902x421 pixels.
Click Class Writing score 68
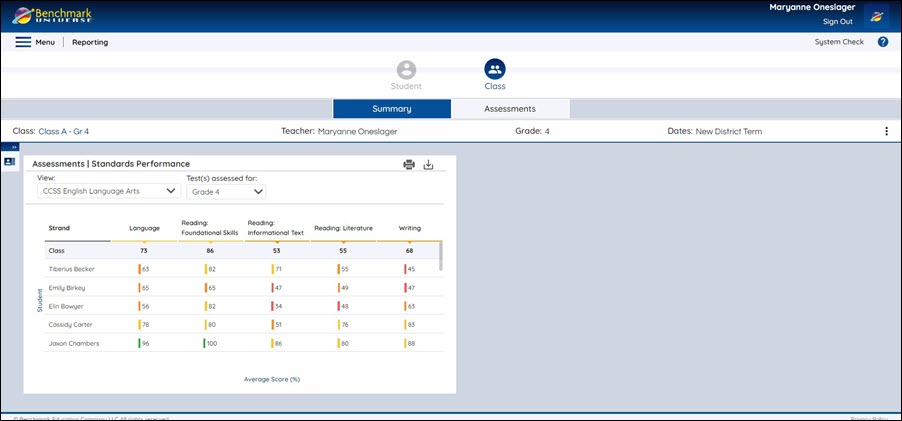410,251
